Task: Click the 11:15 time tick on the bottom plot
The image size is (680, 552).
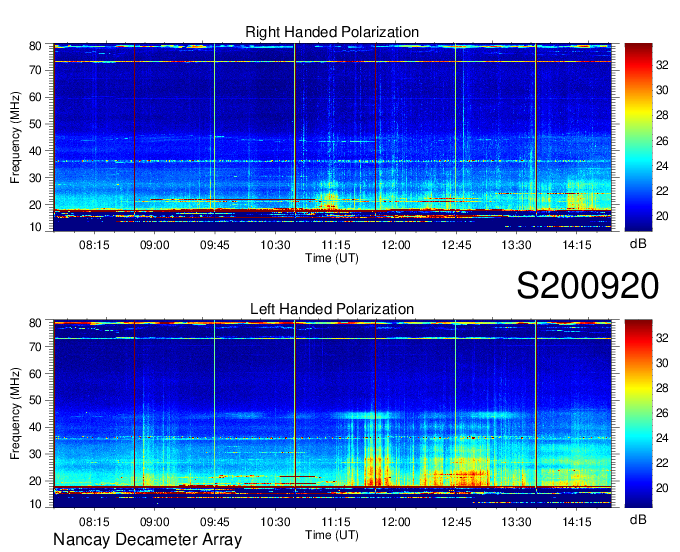Action: (335, 522)
